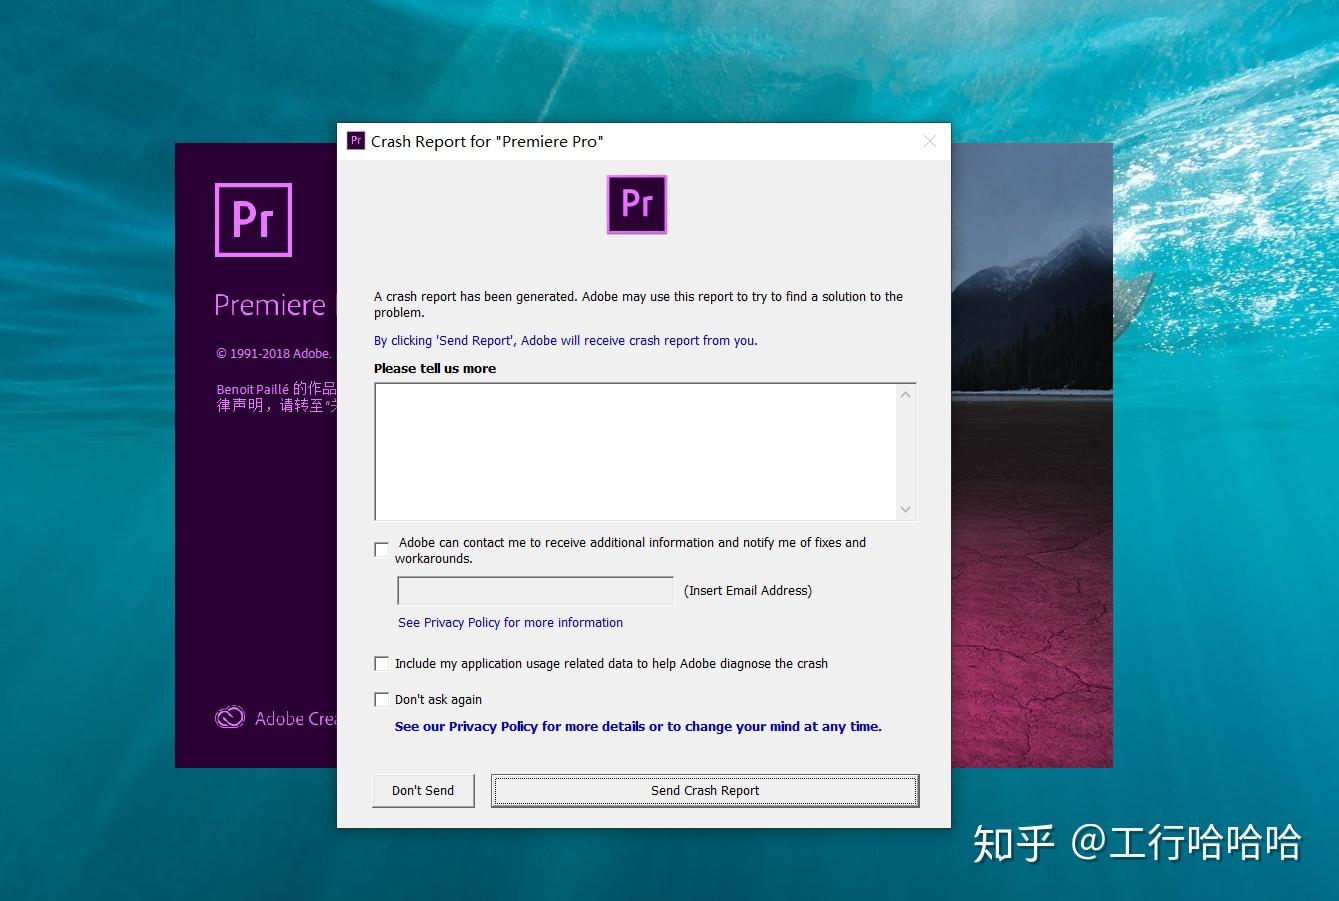
Task: Check 'Include my application usage related data'
Action: [381, 663]
